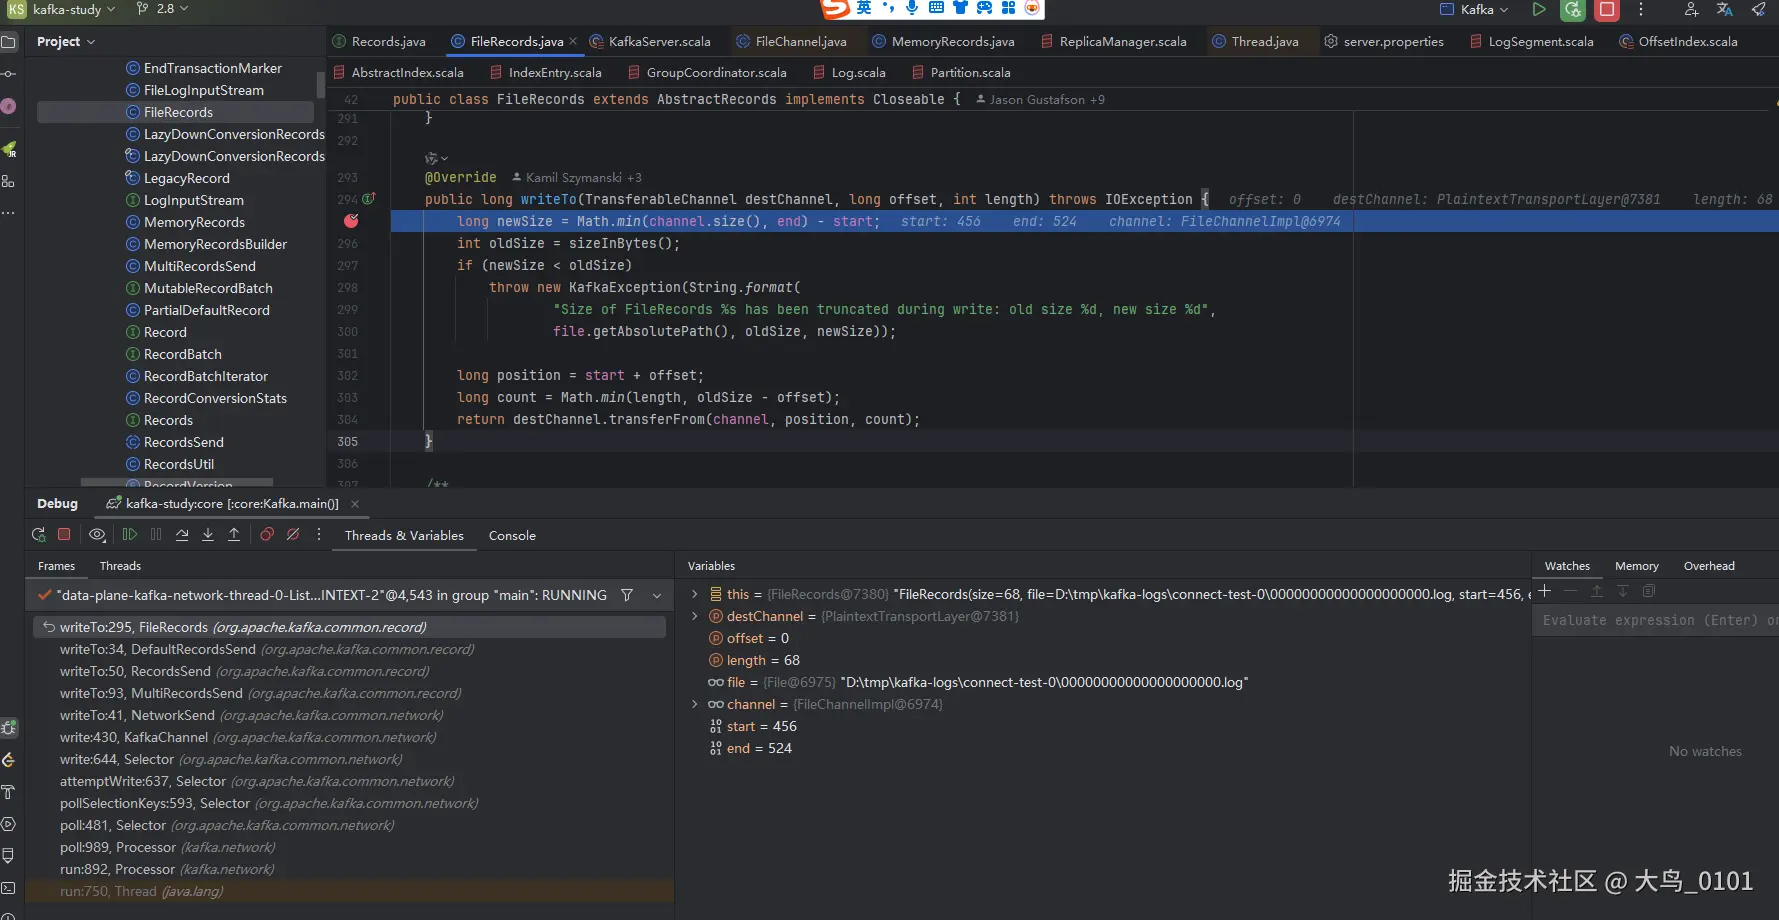1779x920 pixels.
Task: Open the JRebel rocket tool window
Action: (9, 149)
